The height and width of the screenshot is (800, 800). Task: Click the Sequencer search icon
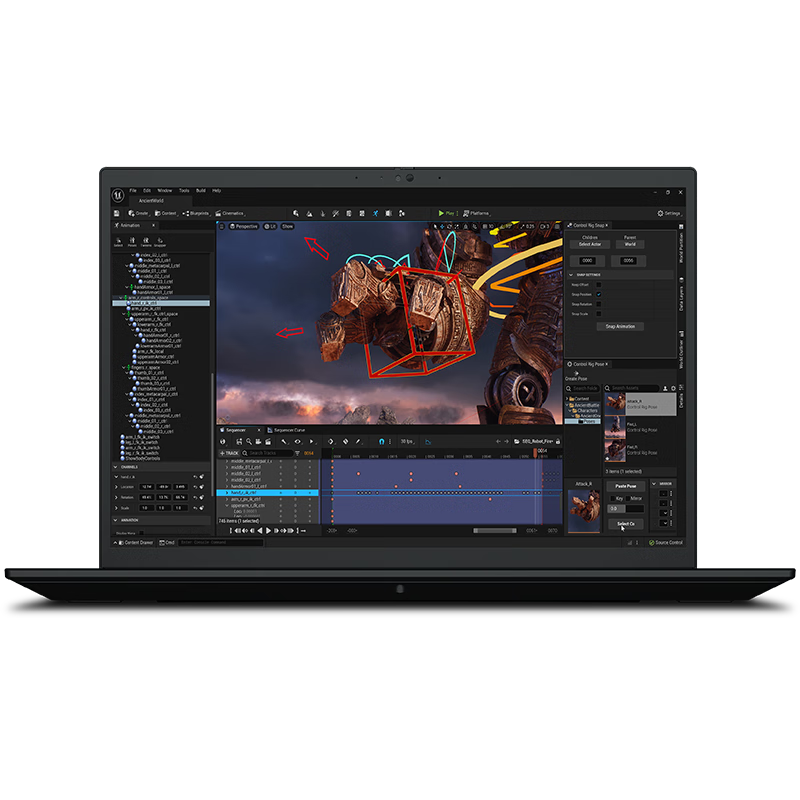click(249, 442)
